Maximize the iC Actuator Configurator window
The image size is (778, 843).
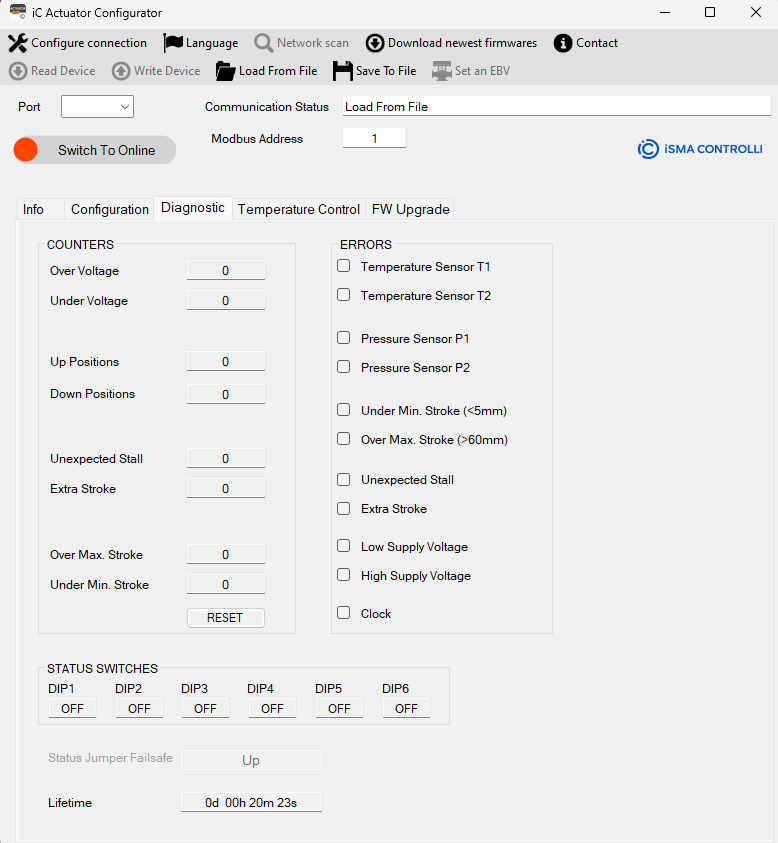click(x=710, y=12)
